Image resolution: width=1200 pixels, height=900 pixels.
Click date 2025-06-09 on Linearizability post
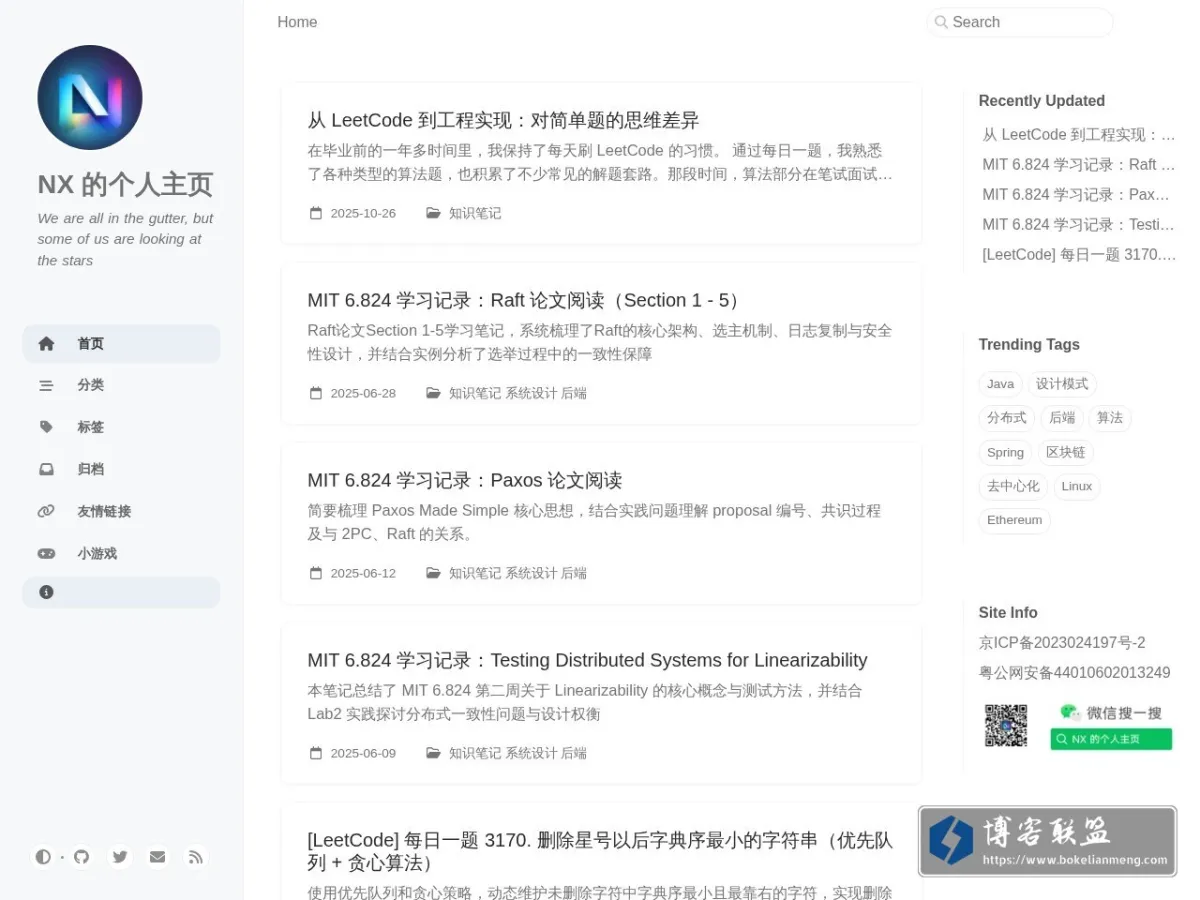click(363, 753)
